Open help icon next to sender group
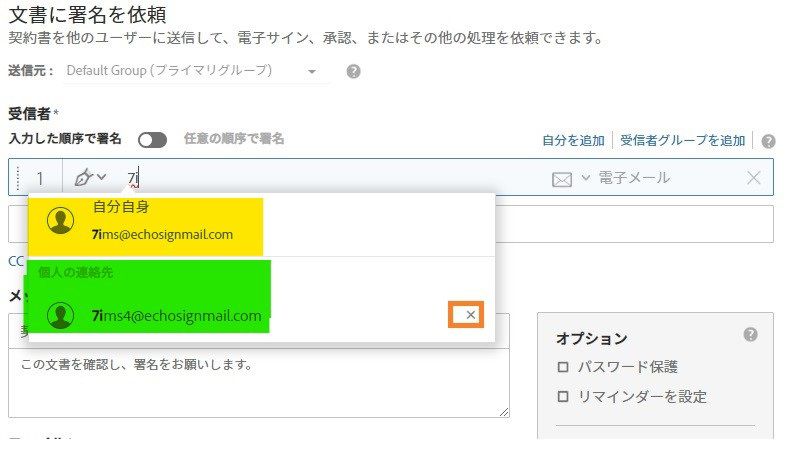Viewport: 800px width, 449px height. pos(353,72)
